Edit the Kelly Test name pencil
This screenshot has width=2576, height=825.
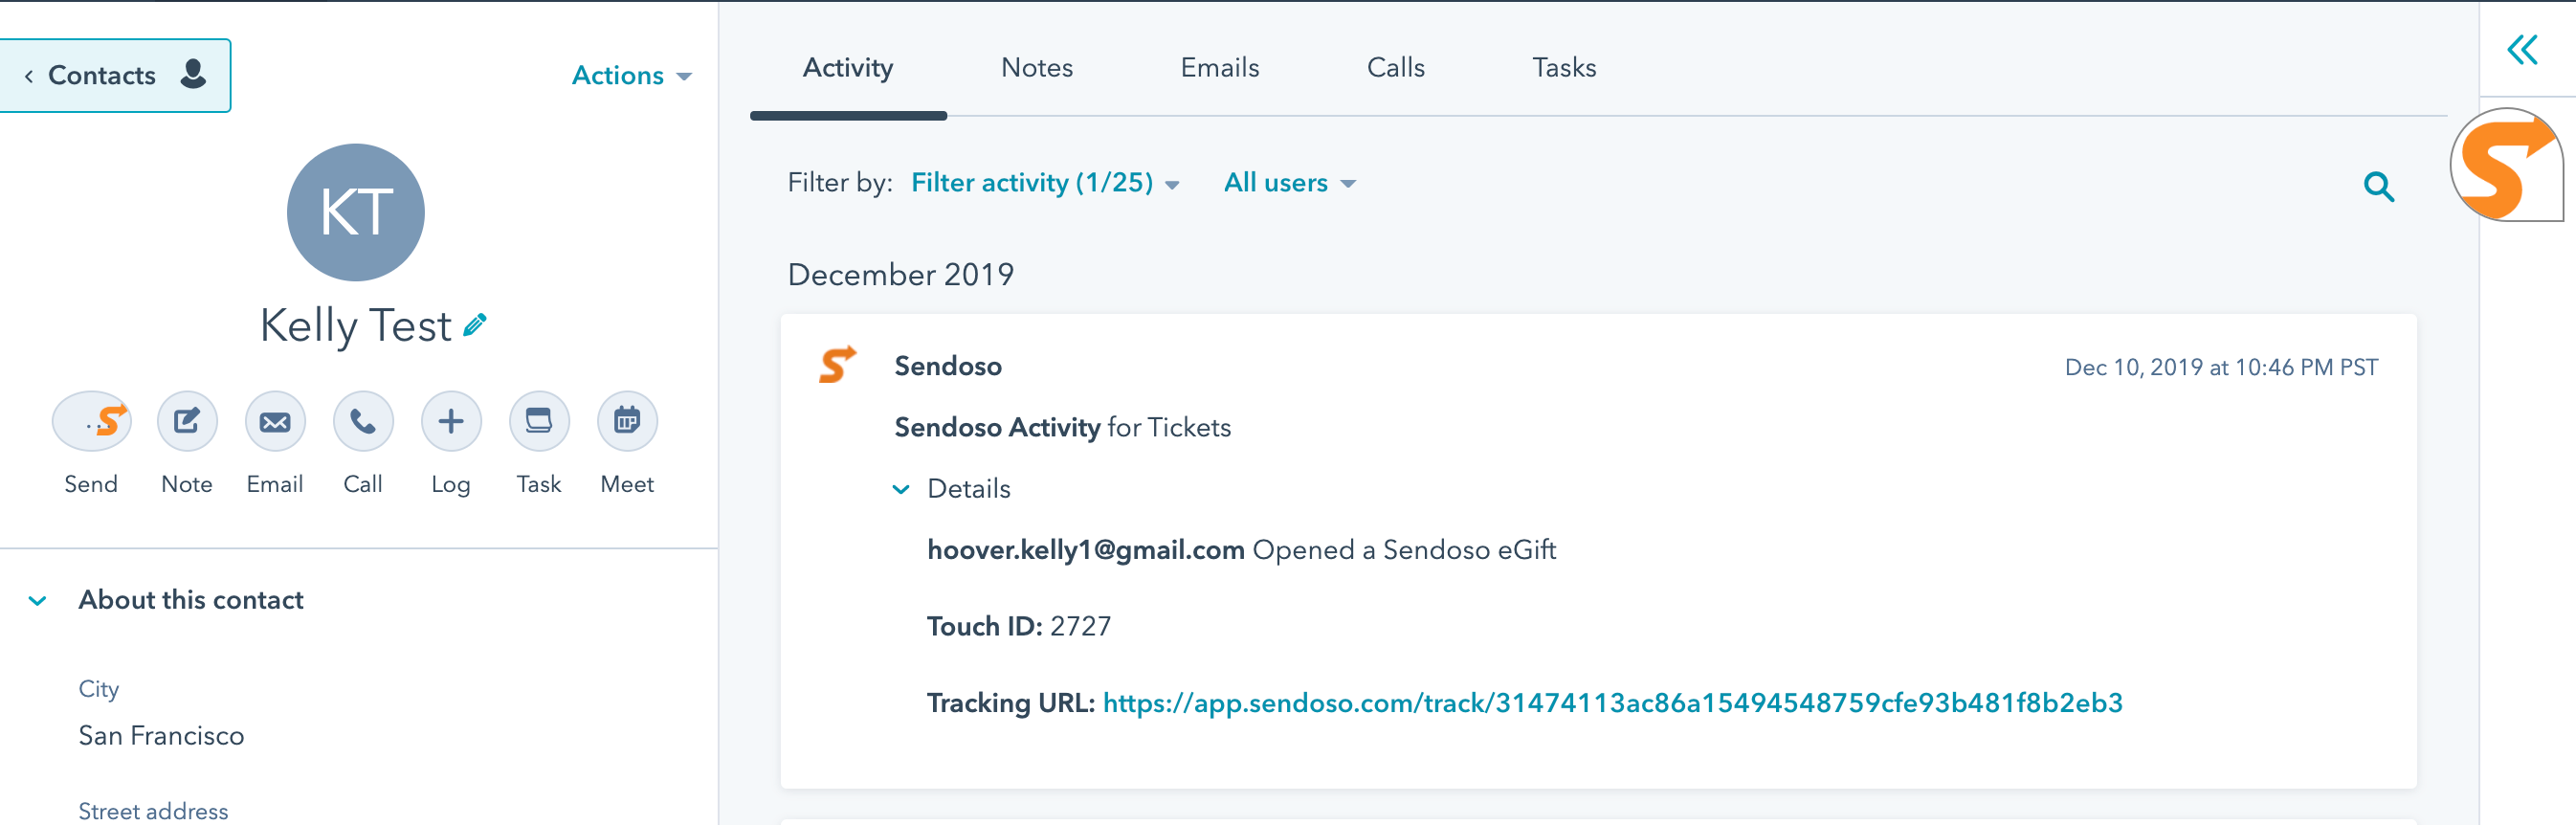tap(476, 325)
